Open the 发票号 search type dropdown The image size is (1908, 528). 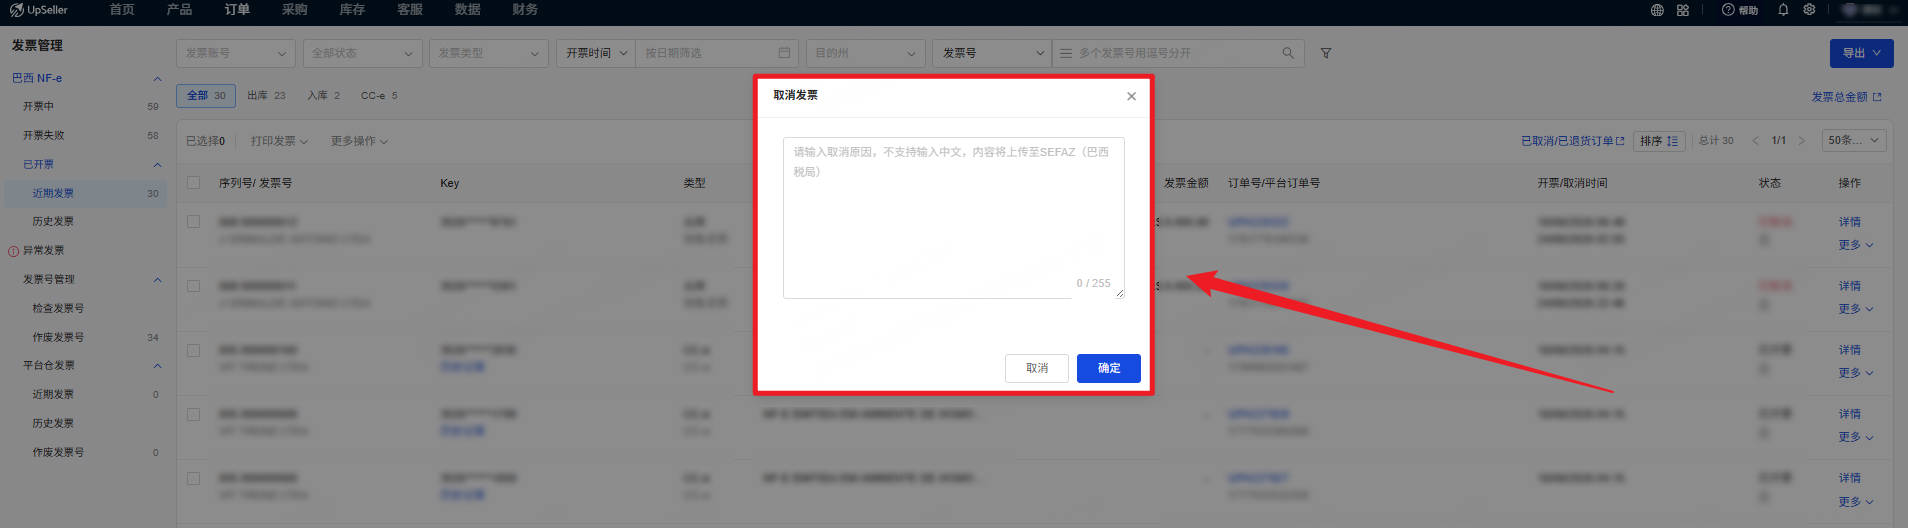(x=992, y=53)
